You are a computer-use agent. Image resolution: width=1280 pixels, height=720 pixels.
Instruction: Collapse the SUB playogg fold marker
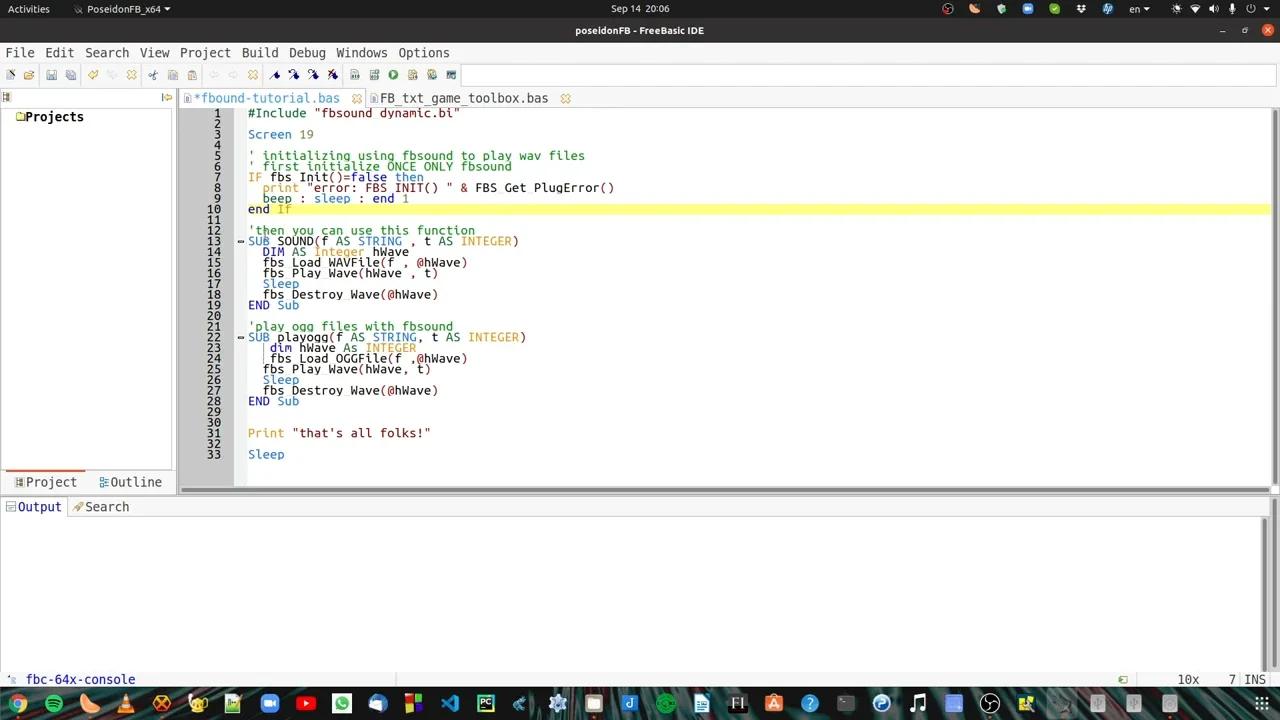tap(241, 338)
